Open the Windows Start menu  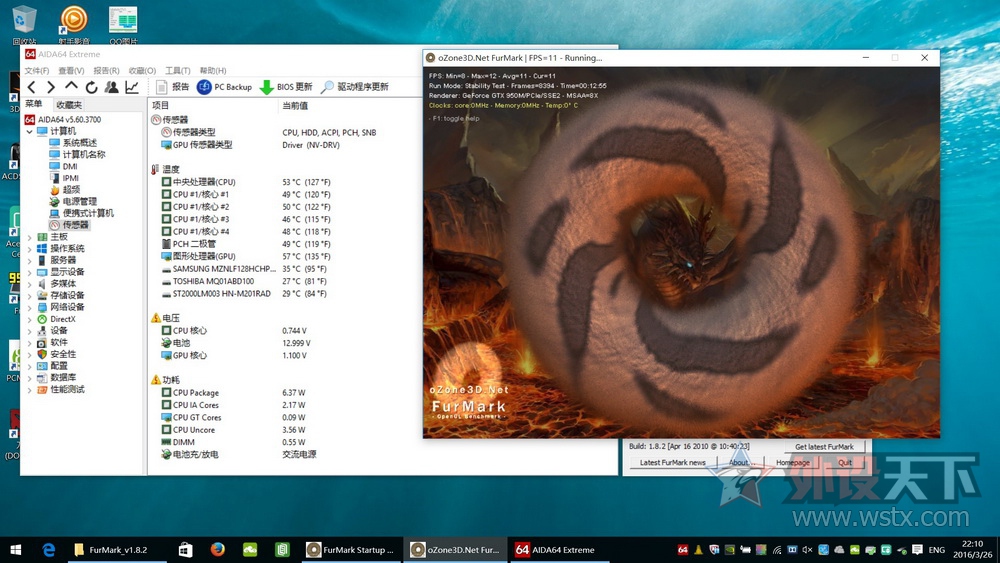coord(15,550)
